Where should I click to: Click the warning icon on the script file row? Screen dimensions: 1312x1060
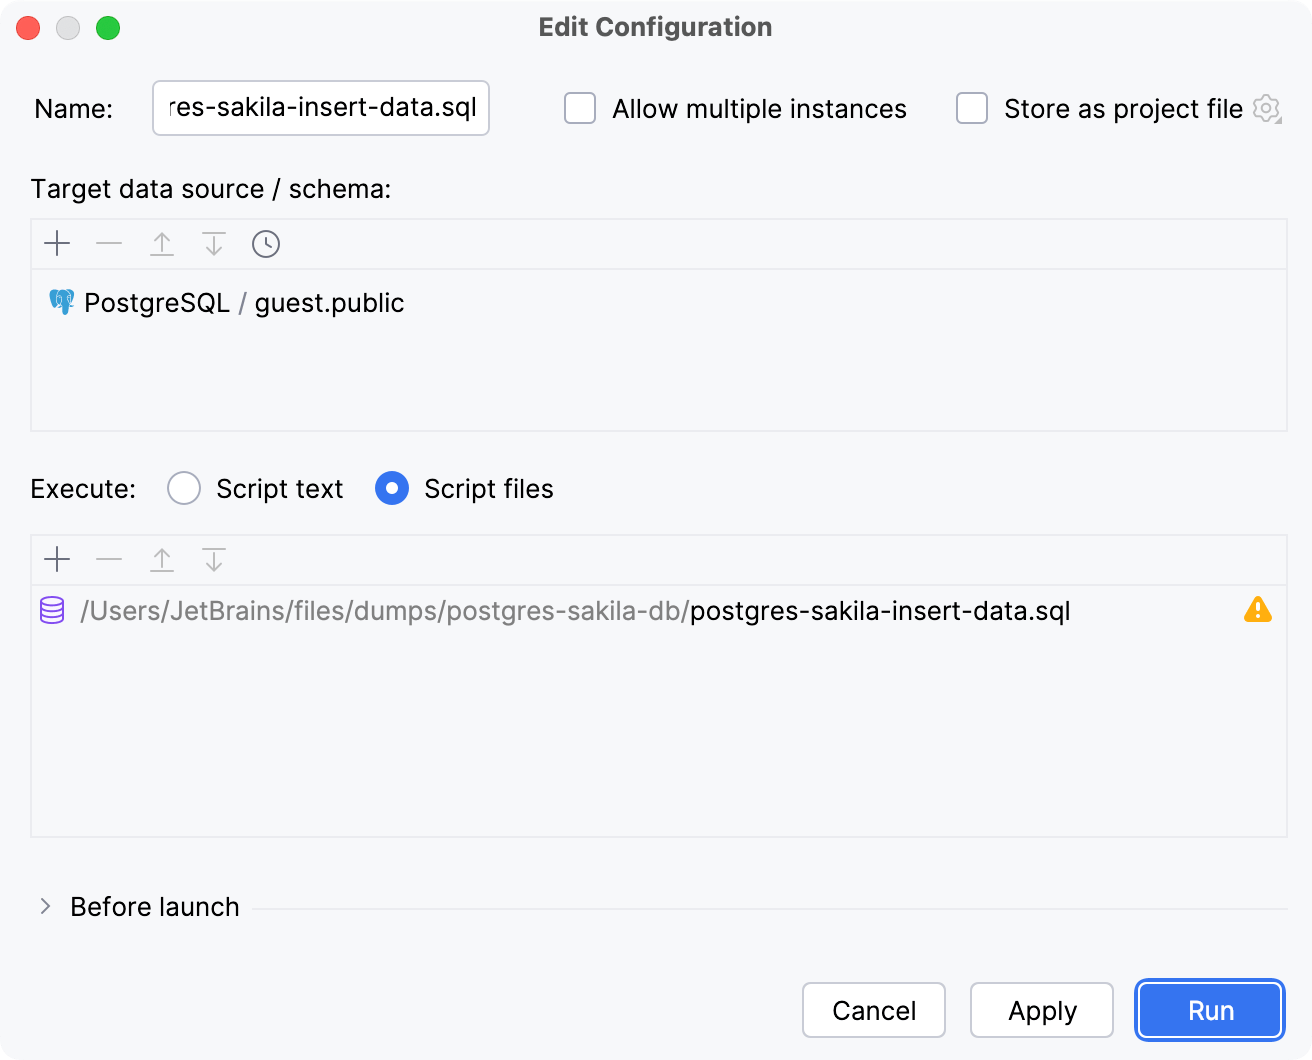[x=1258, y=610]
